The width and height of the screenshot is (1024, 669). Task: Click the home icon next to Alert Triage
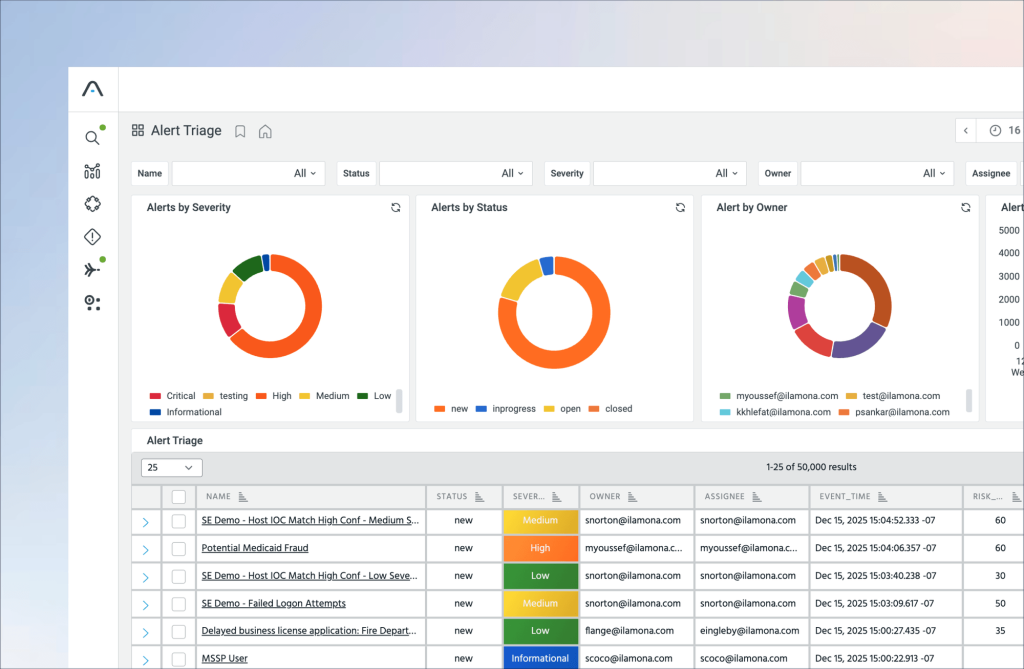pos(265,130)
